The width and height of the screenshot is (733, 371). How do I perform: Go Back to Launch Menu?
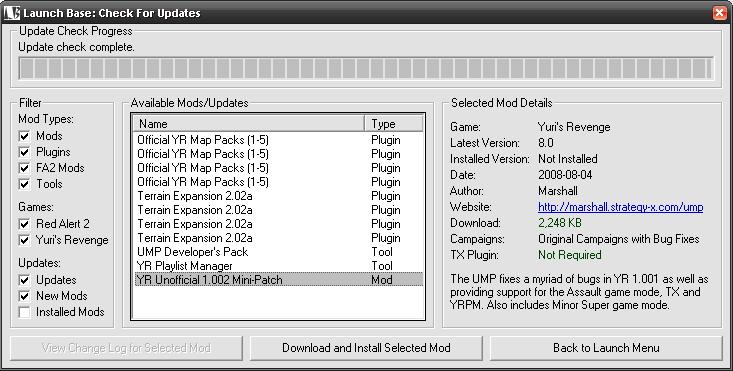pos(606,348)
